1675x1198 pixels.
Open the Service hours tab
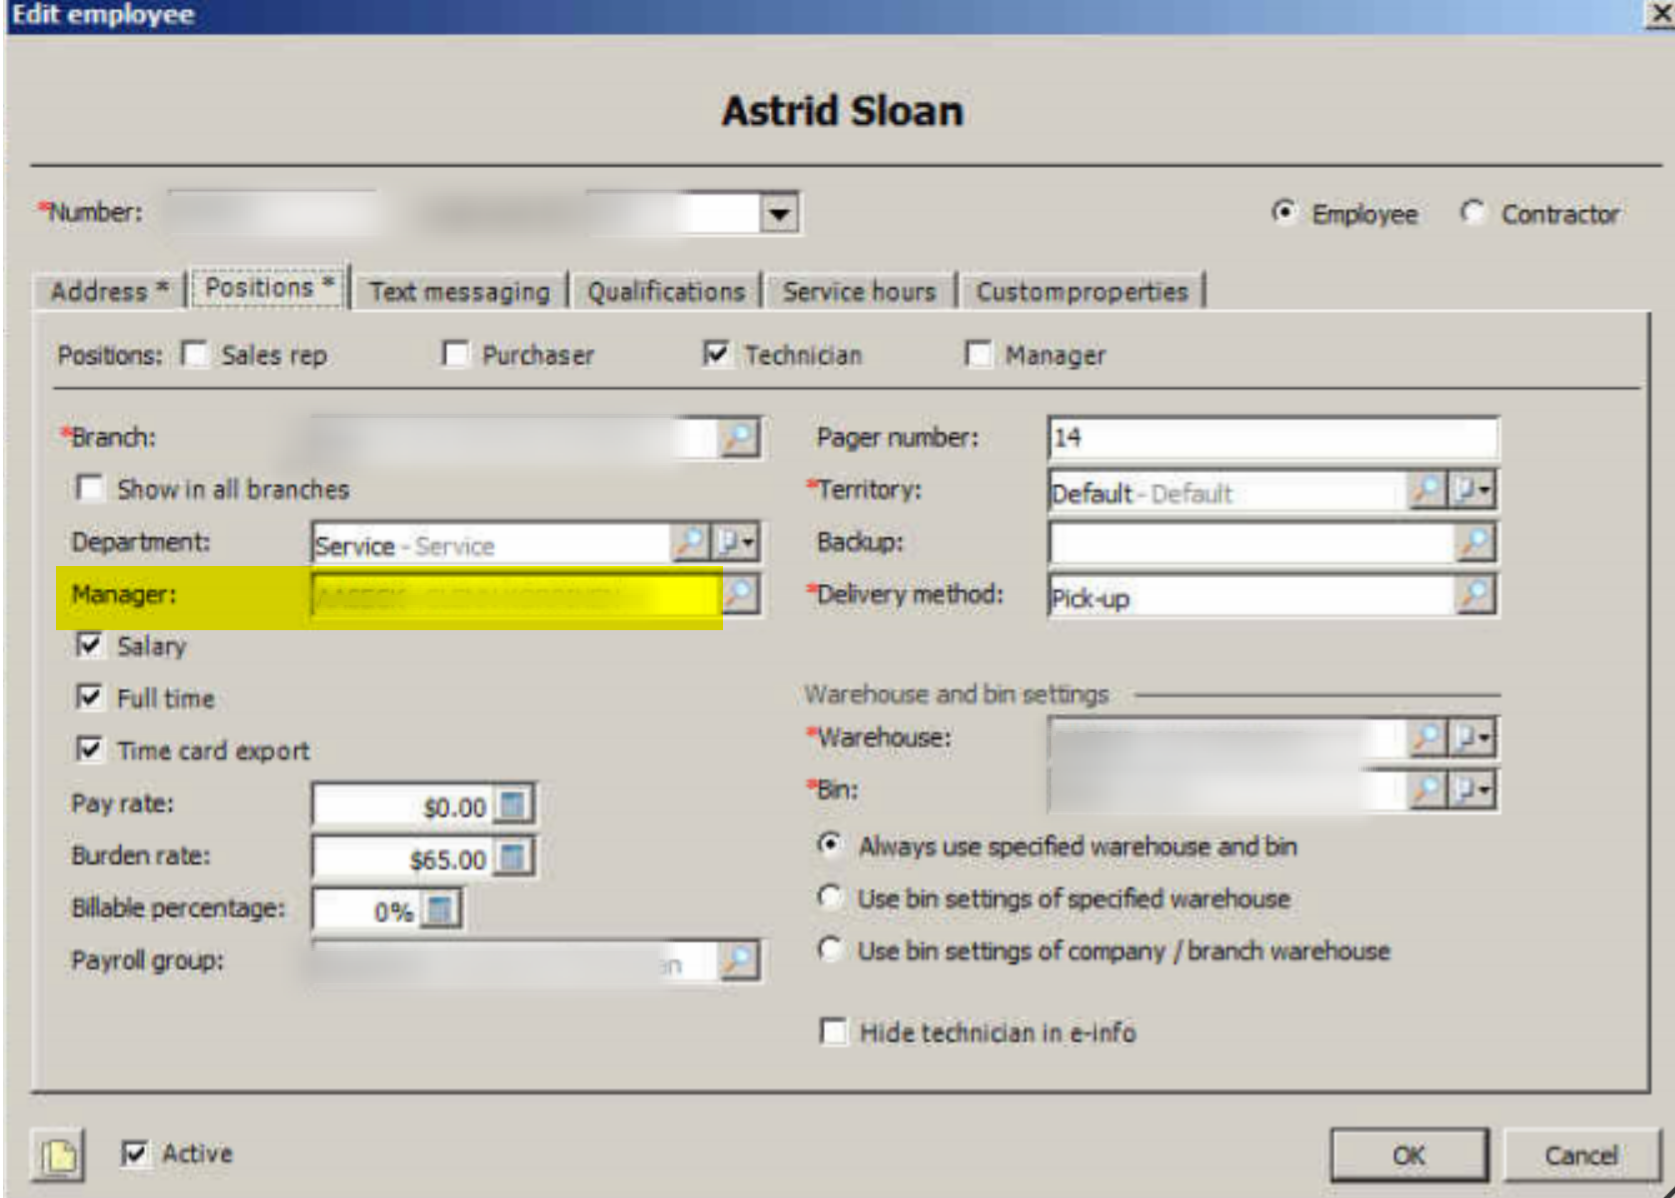(x=859, y=291)
